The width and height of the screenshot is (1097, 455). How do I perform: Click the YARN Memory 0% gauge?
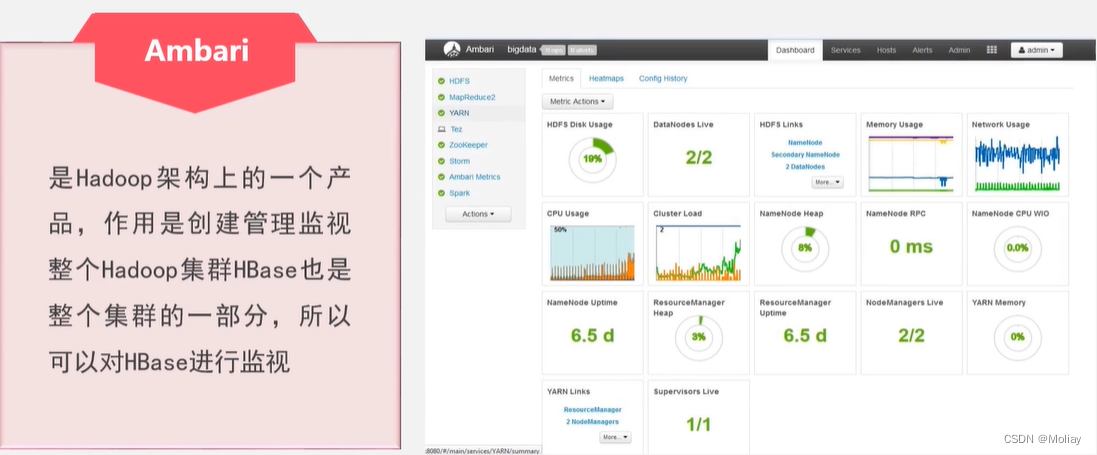tap(1017, 337)
